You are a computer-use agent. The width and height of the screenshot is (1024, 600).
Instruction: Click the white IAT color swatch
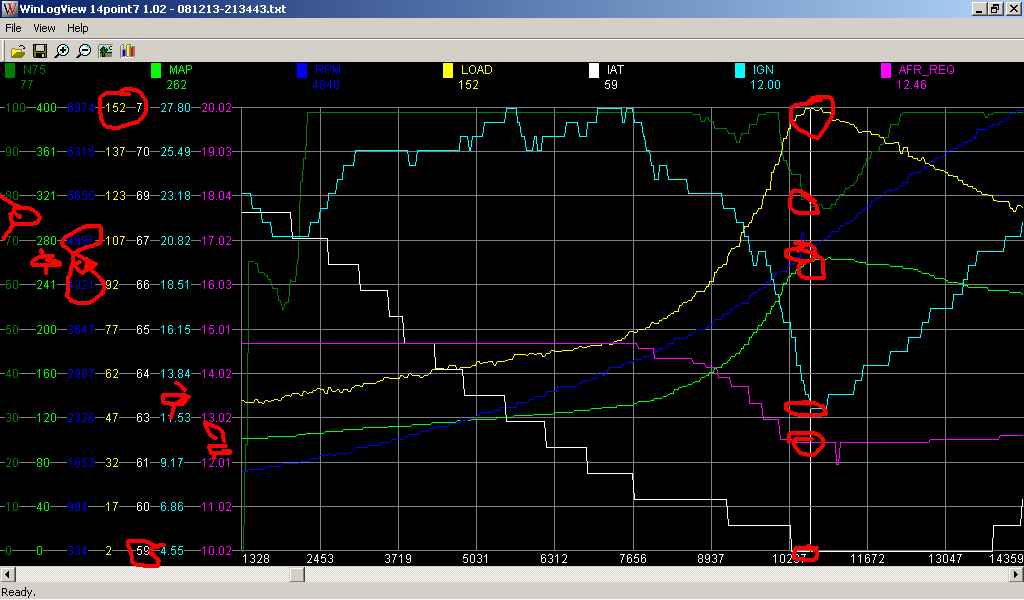coord(594,71)
